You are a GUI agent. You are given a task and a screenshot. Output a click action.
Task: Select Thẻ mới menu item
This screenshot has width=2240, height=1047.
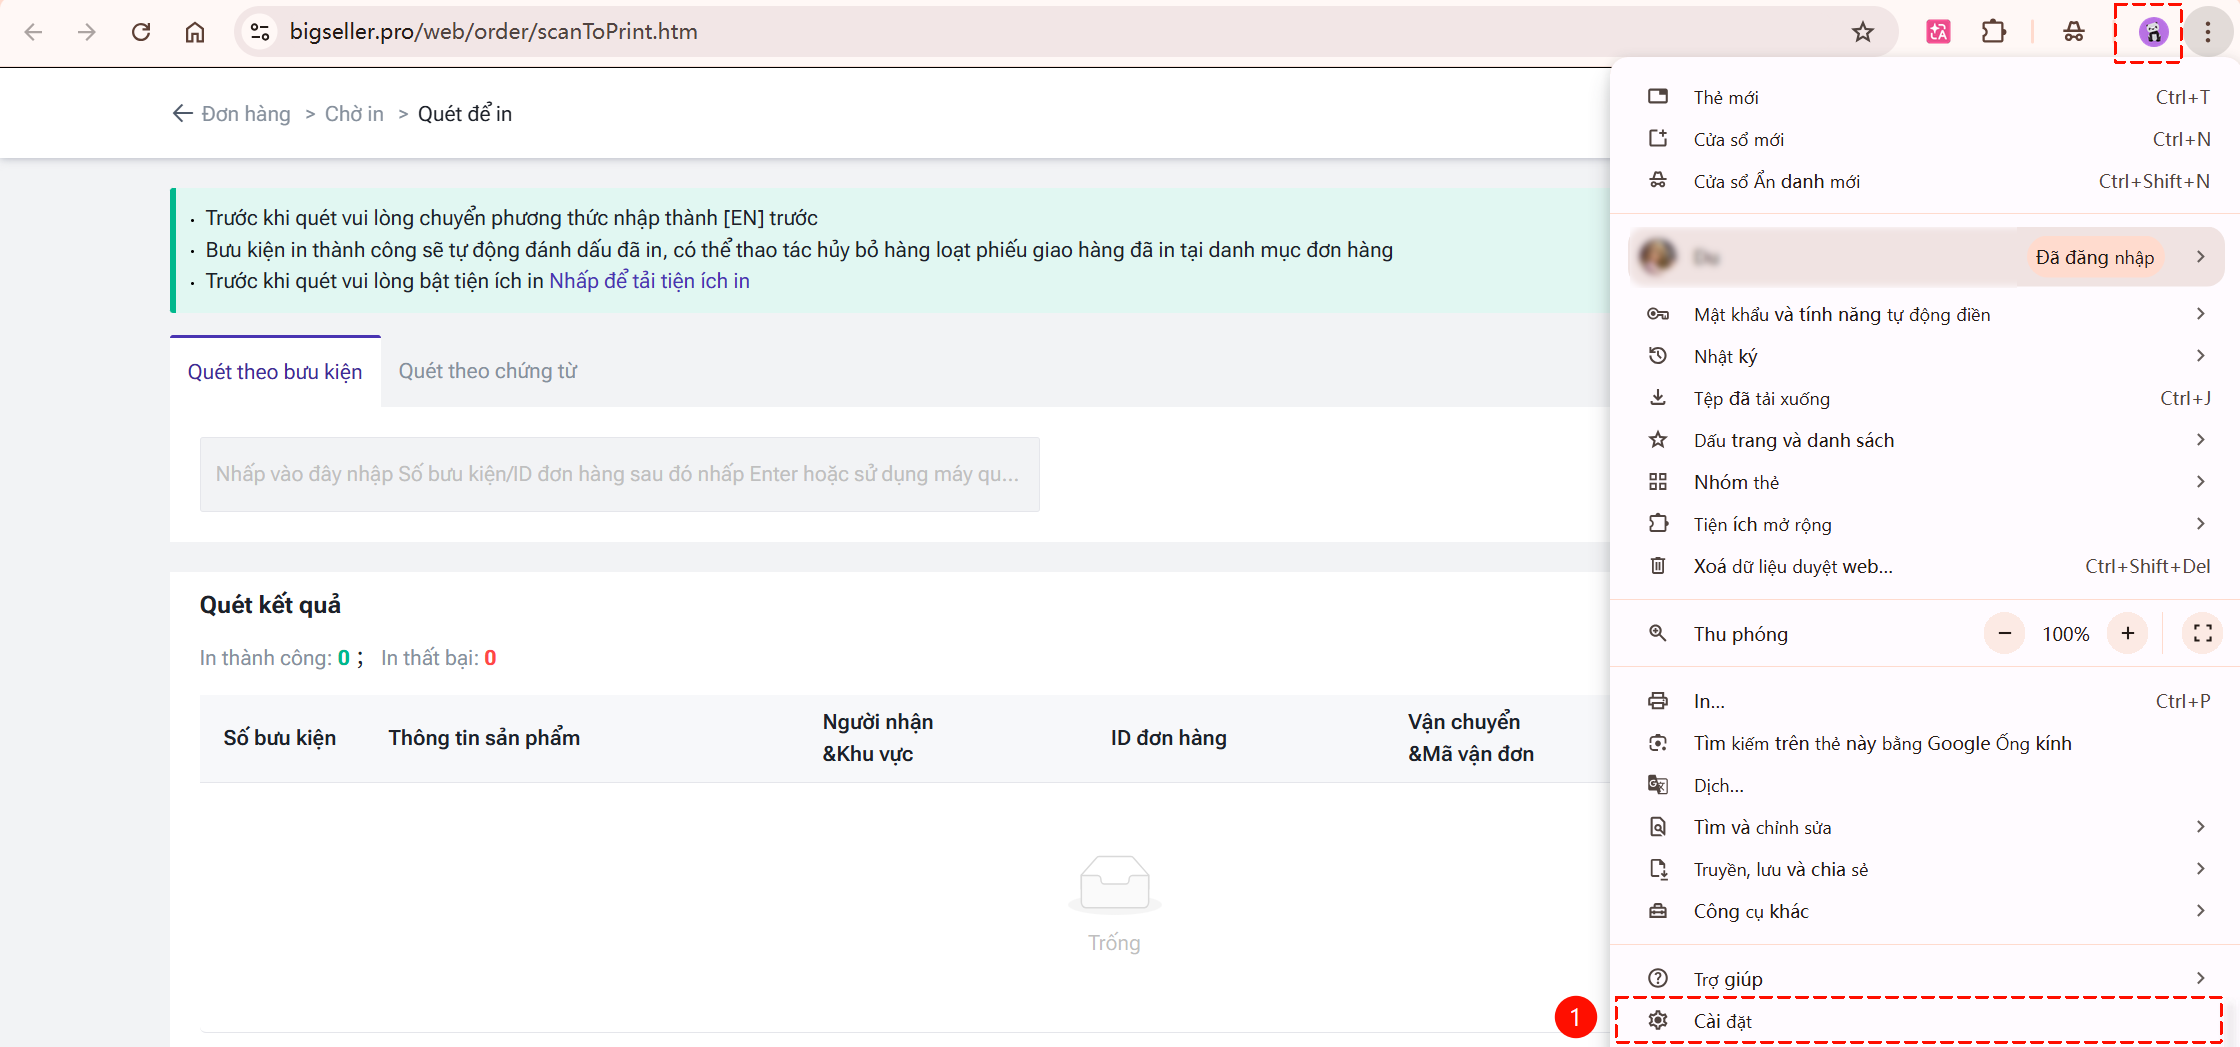pos(1726,97)
